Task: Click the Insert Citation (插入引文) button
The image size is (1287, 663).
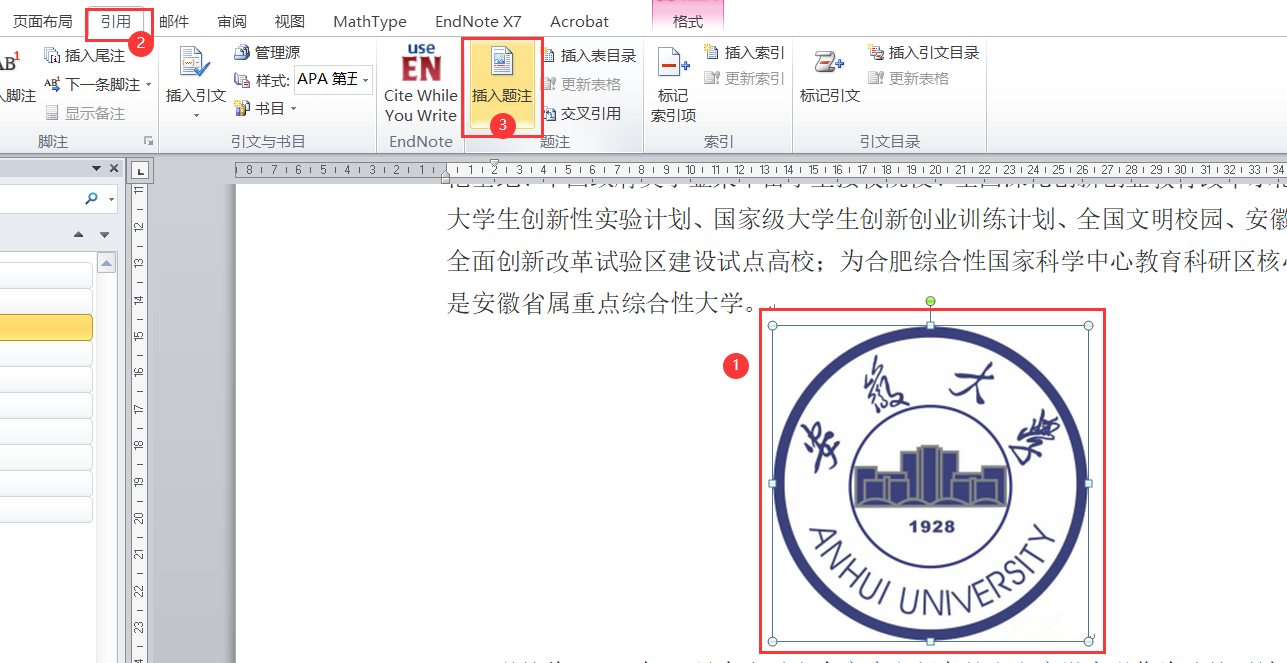Action: pos(196,83)
